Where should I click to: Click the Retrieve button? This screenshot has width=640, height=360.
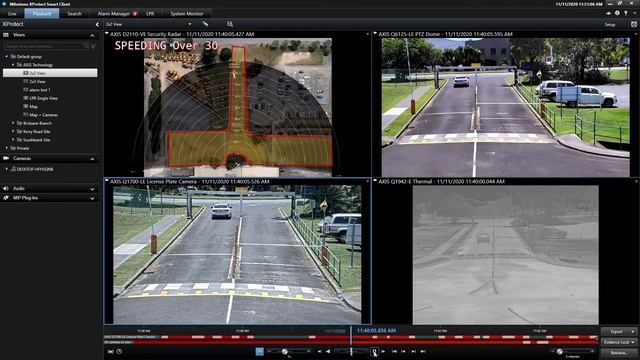tap(619, 353)
